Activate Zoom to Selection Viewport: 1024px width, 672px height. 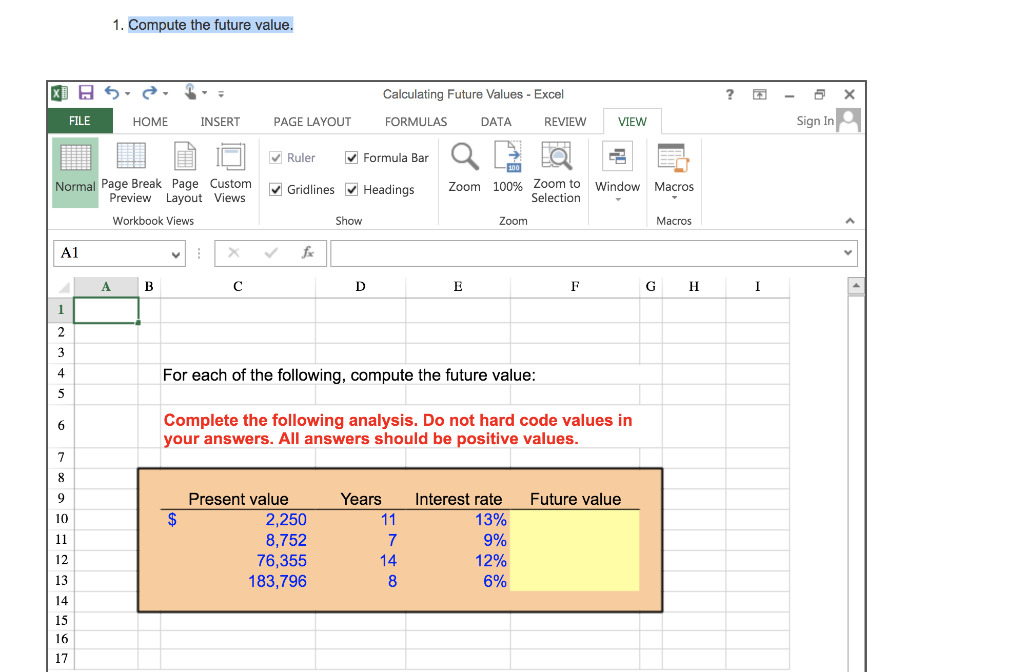556,166
